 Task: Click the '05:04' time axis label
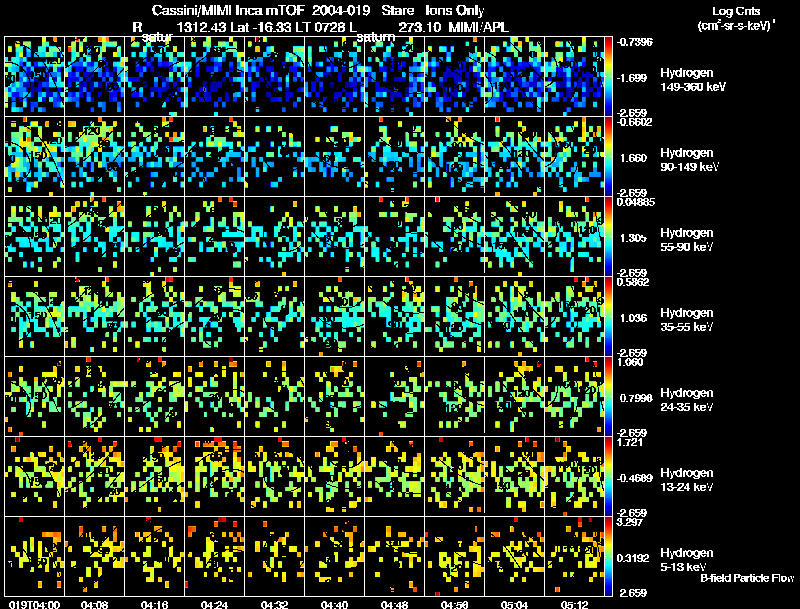(514, 604)
